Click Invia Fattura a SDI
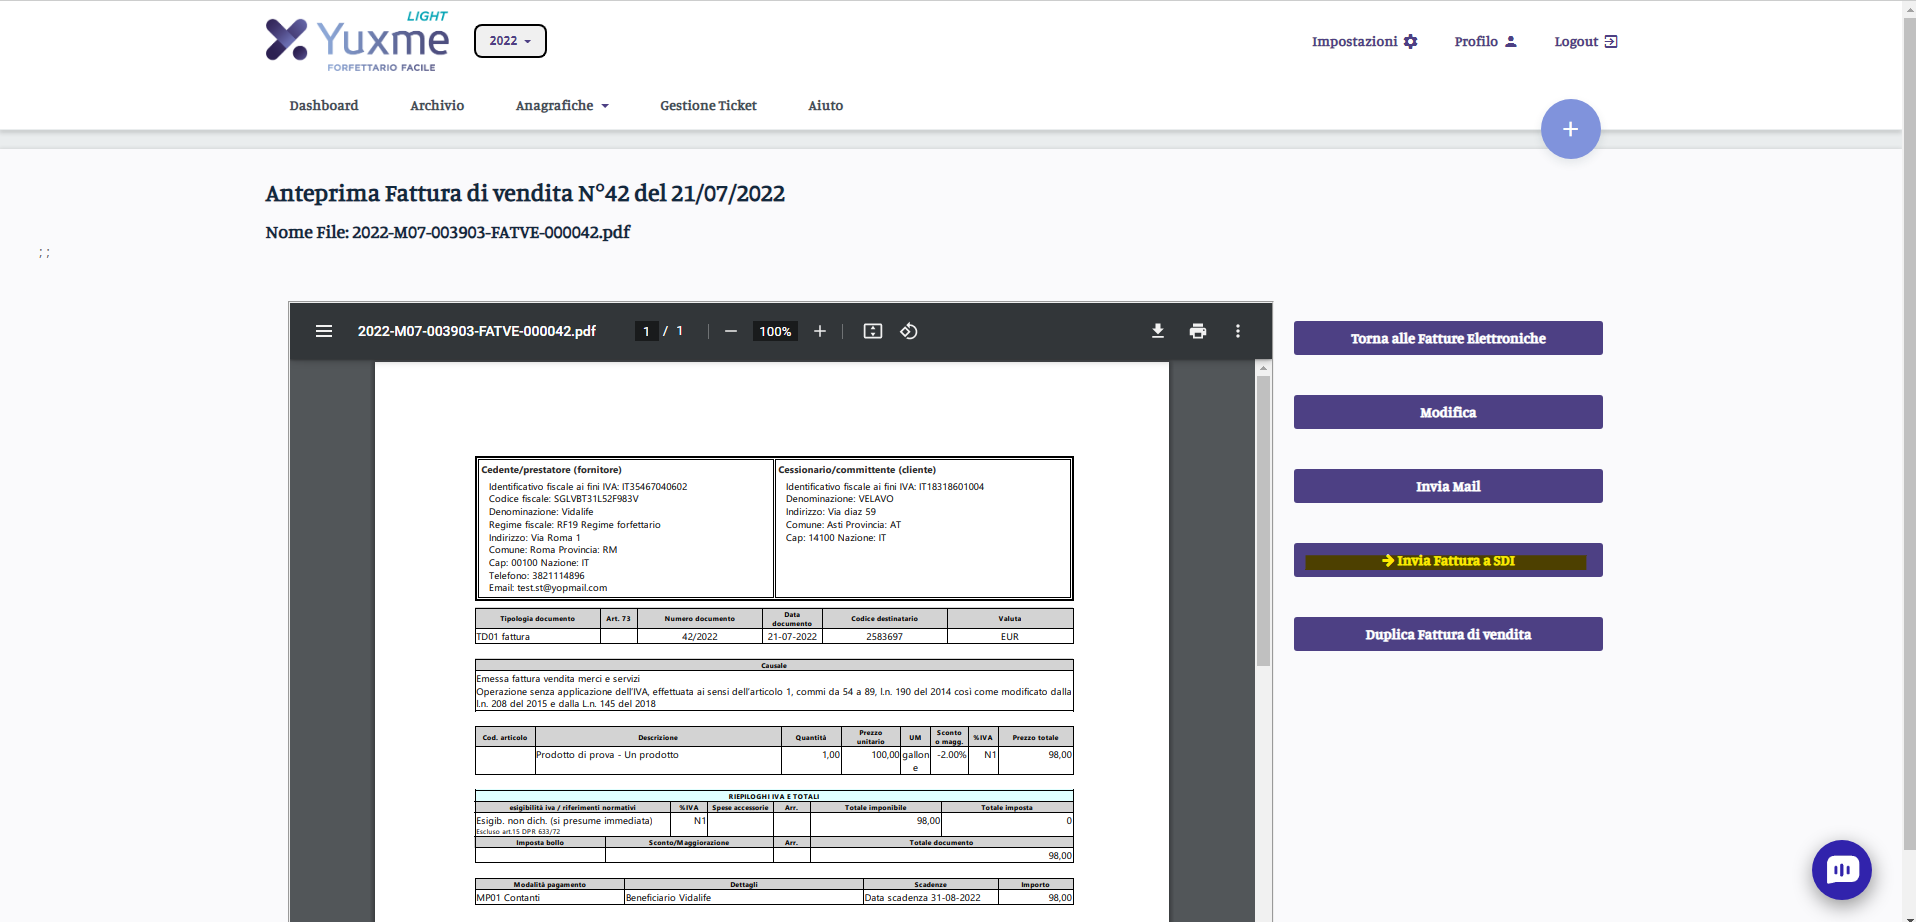 coord(1447,560)
